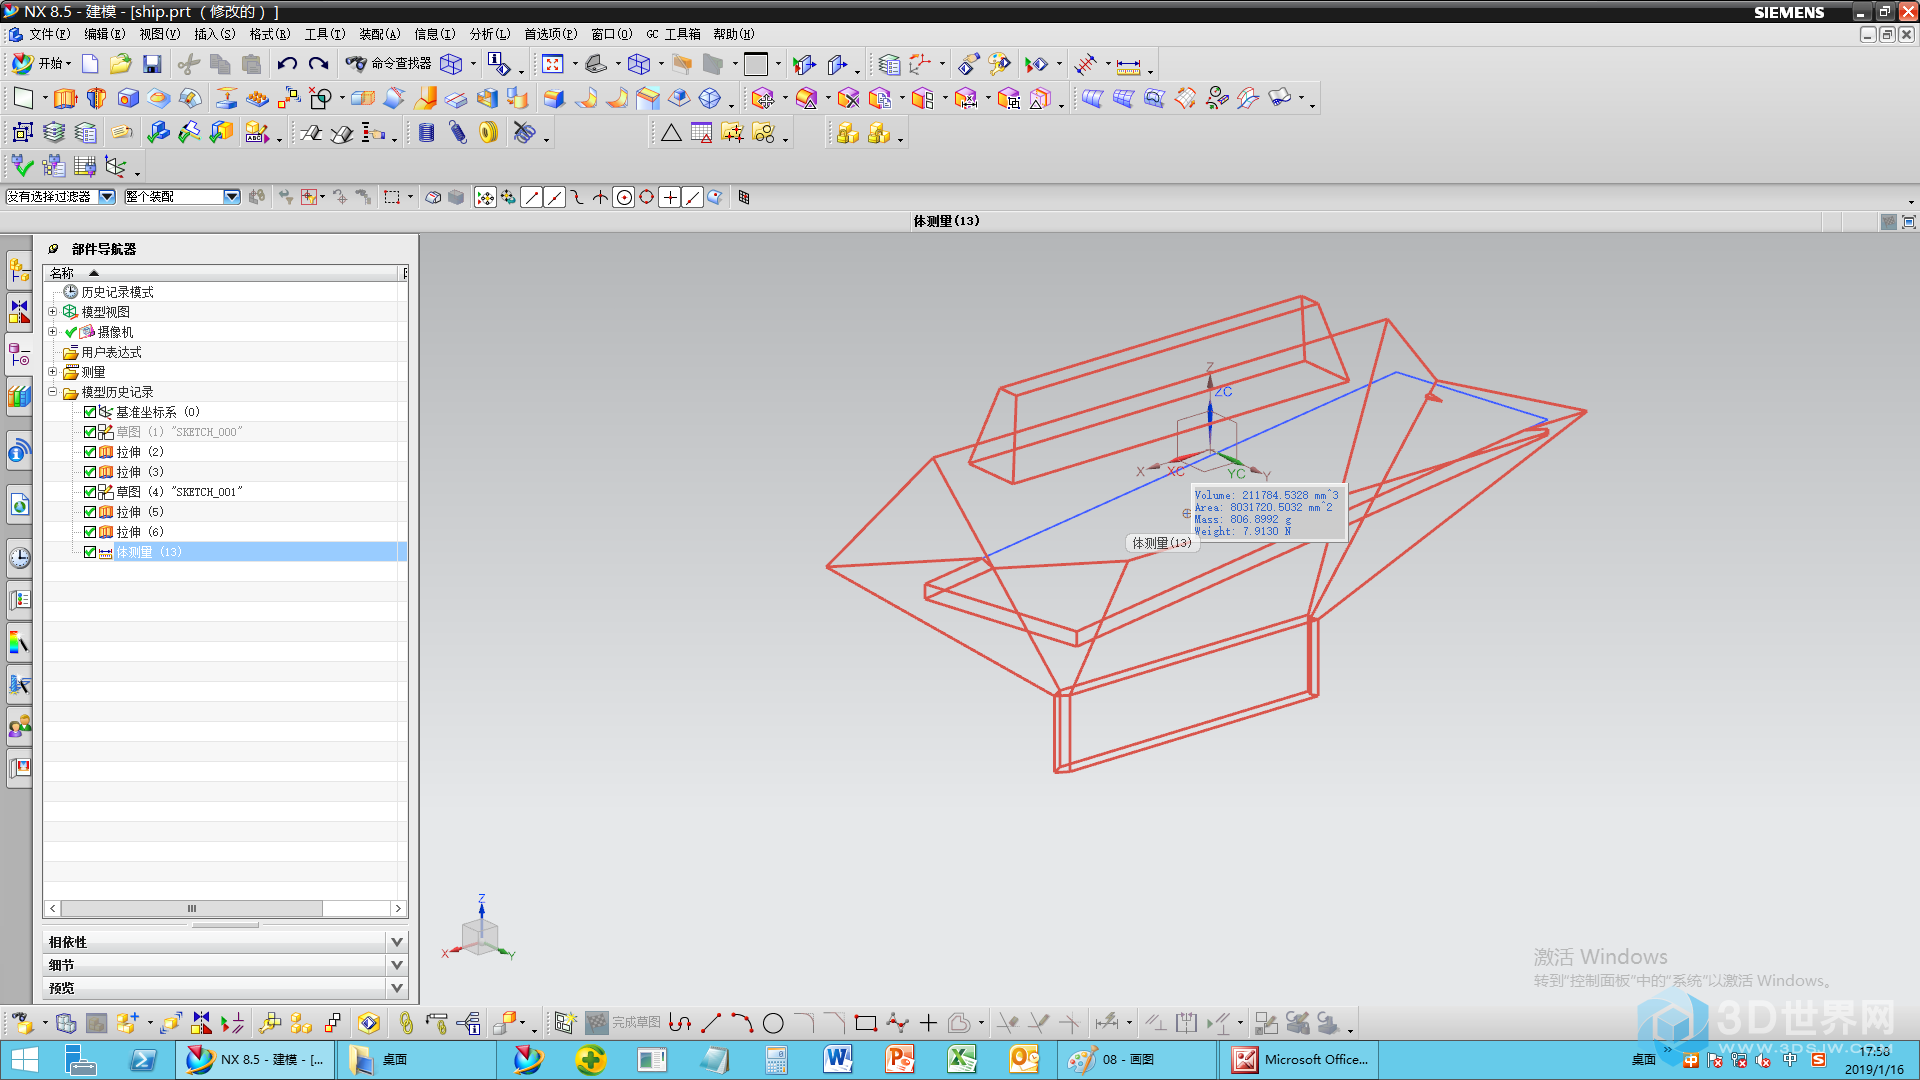Toggle checkbox for 拉伸 (5)
The height and width of the screenshot is (1080, 1920).
tap(90, 512)
